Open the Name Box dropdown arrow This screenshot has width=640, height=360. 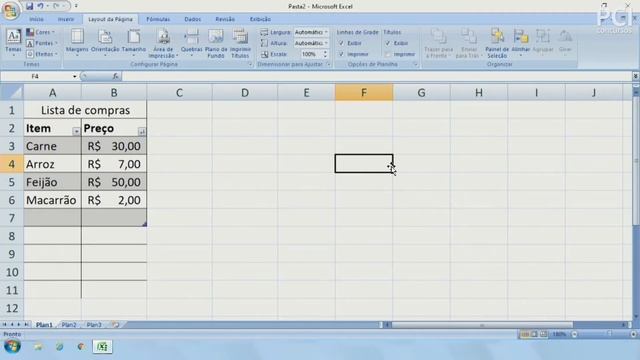click(x=74, y=76)
